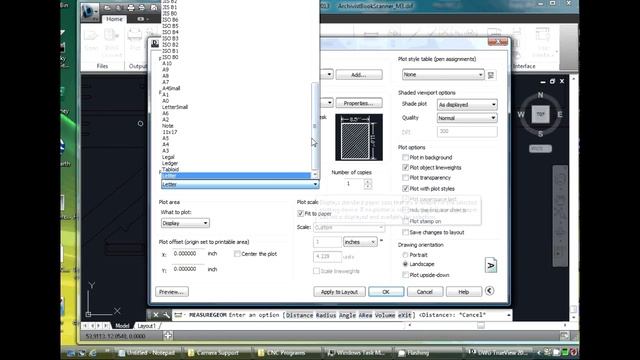Click the landscape orientation page preview icon
Viewport: 640px width, 360px height.
491,265
